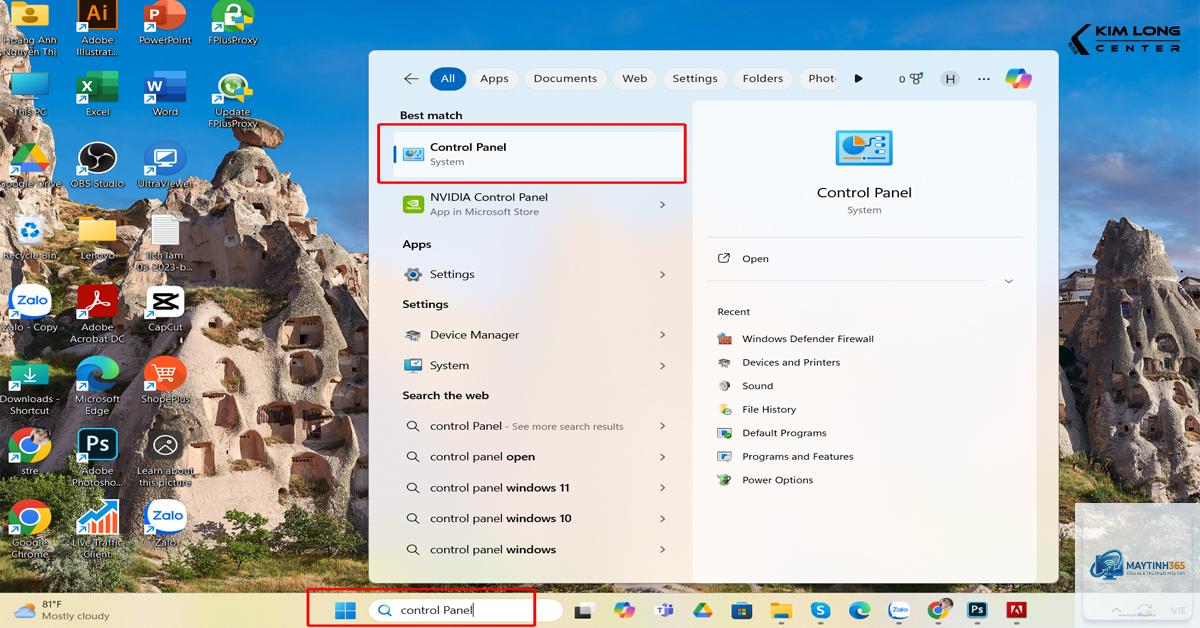The image size is (1200, 628).
Task: Open Skype from the taskbar
Action: click(x=820, y=610)
